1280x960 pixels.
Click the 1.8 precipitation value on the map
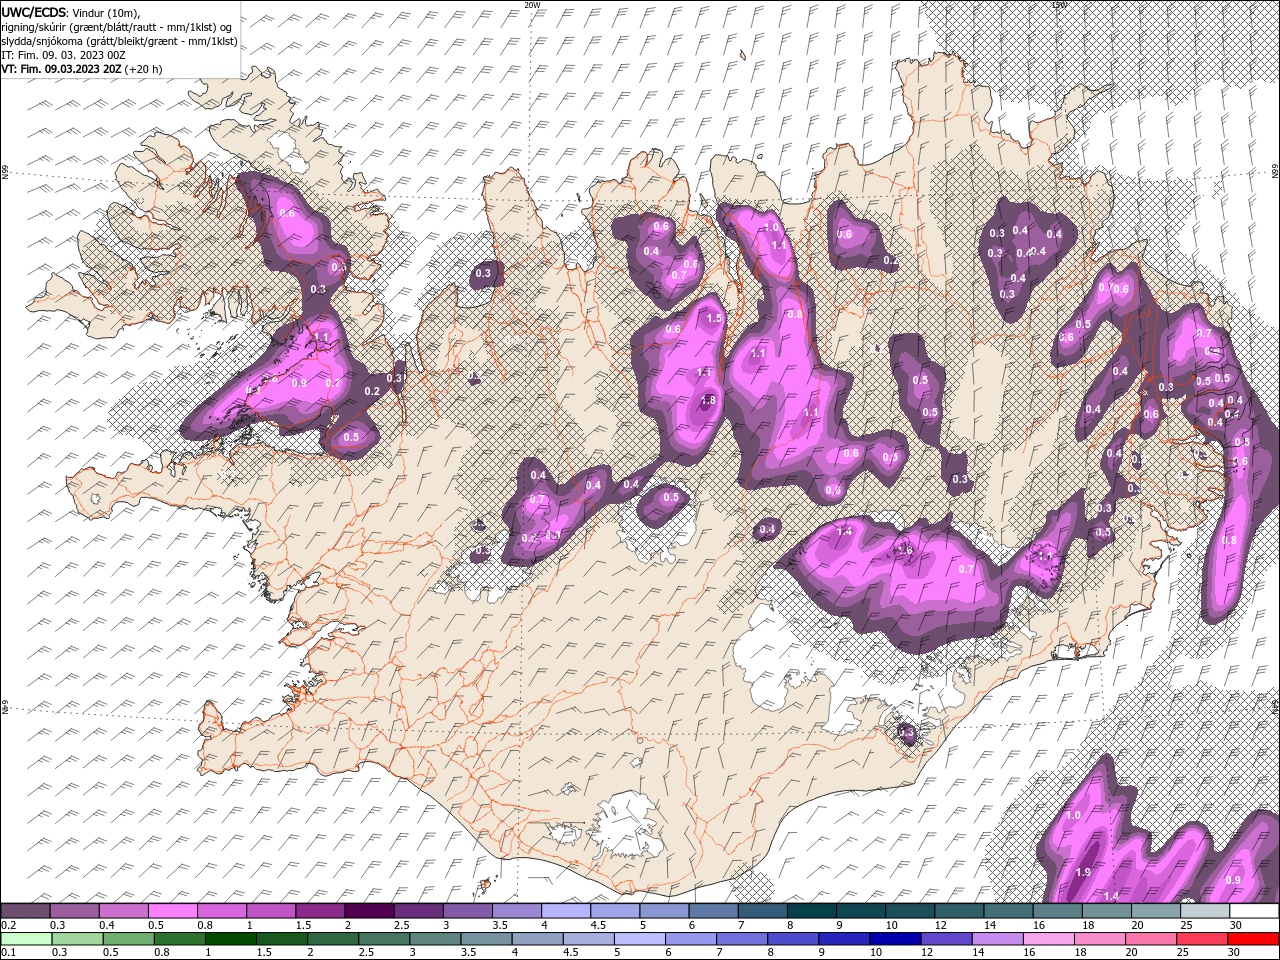point(709,400)
